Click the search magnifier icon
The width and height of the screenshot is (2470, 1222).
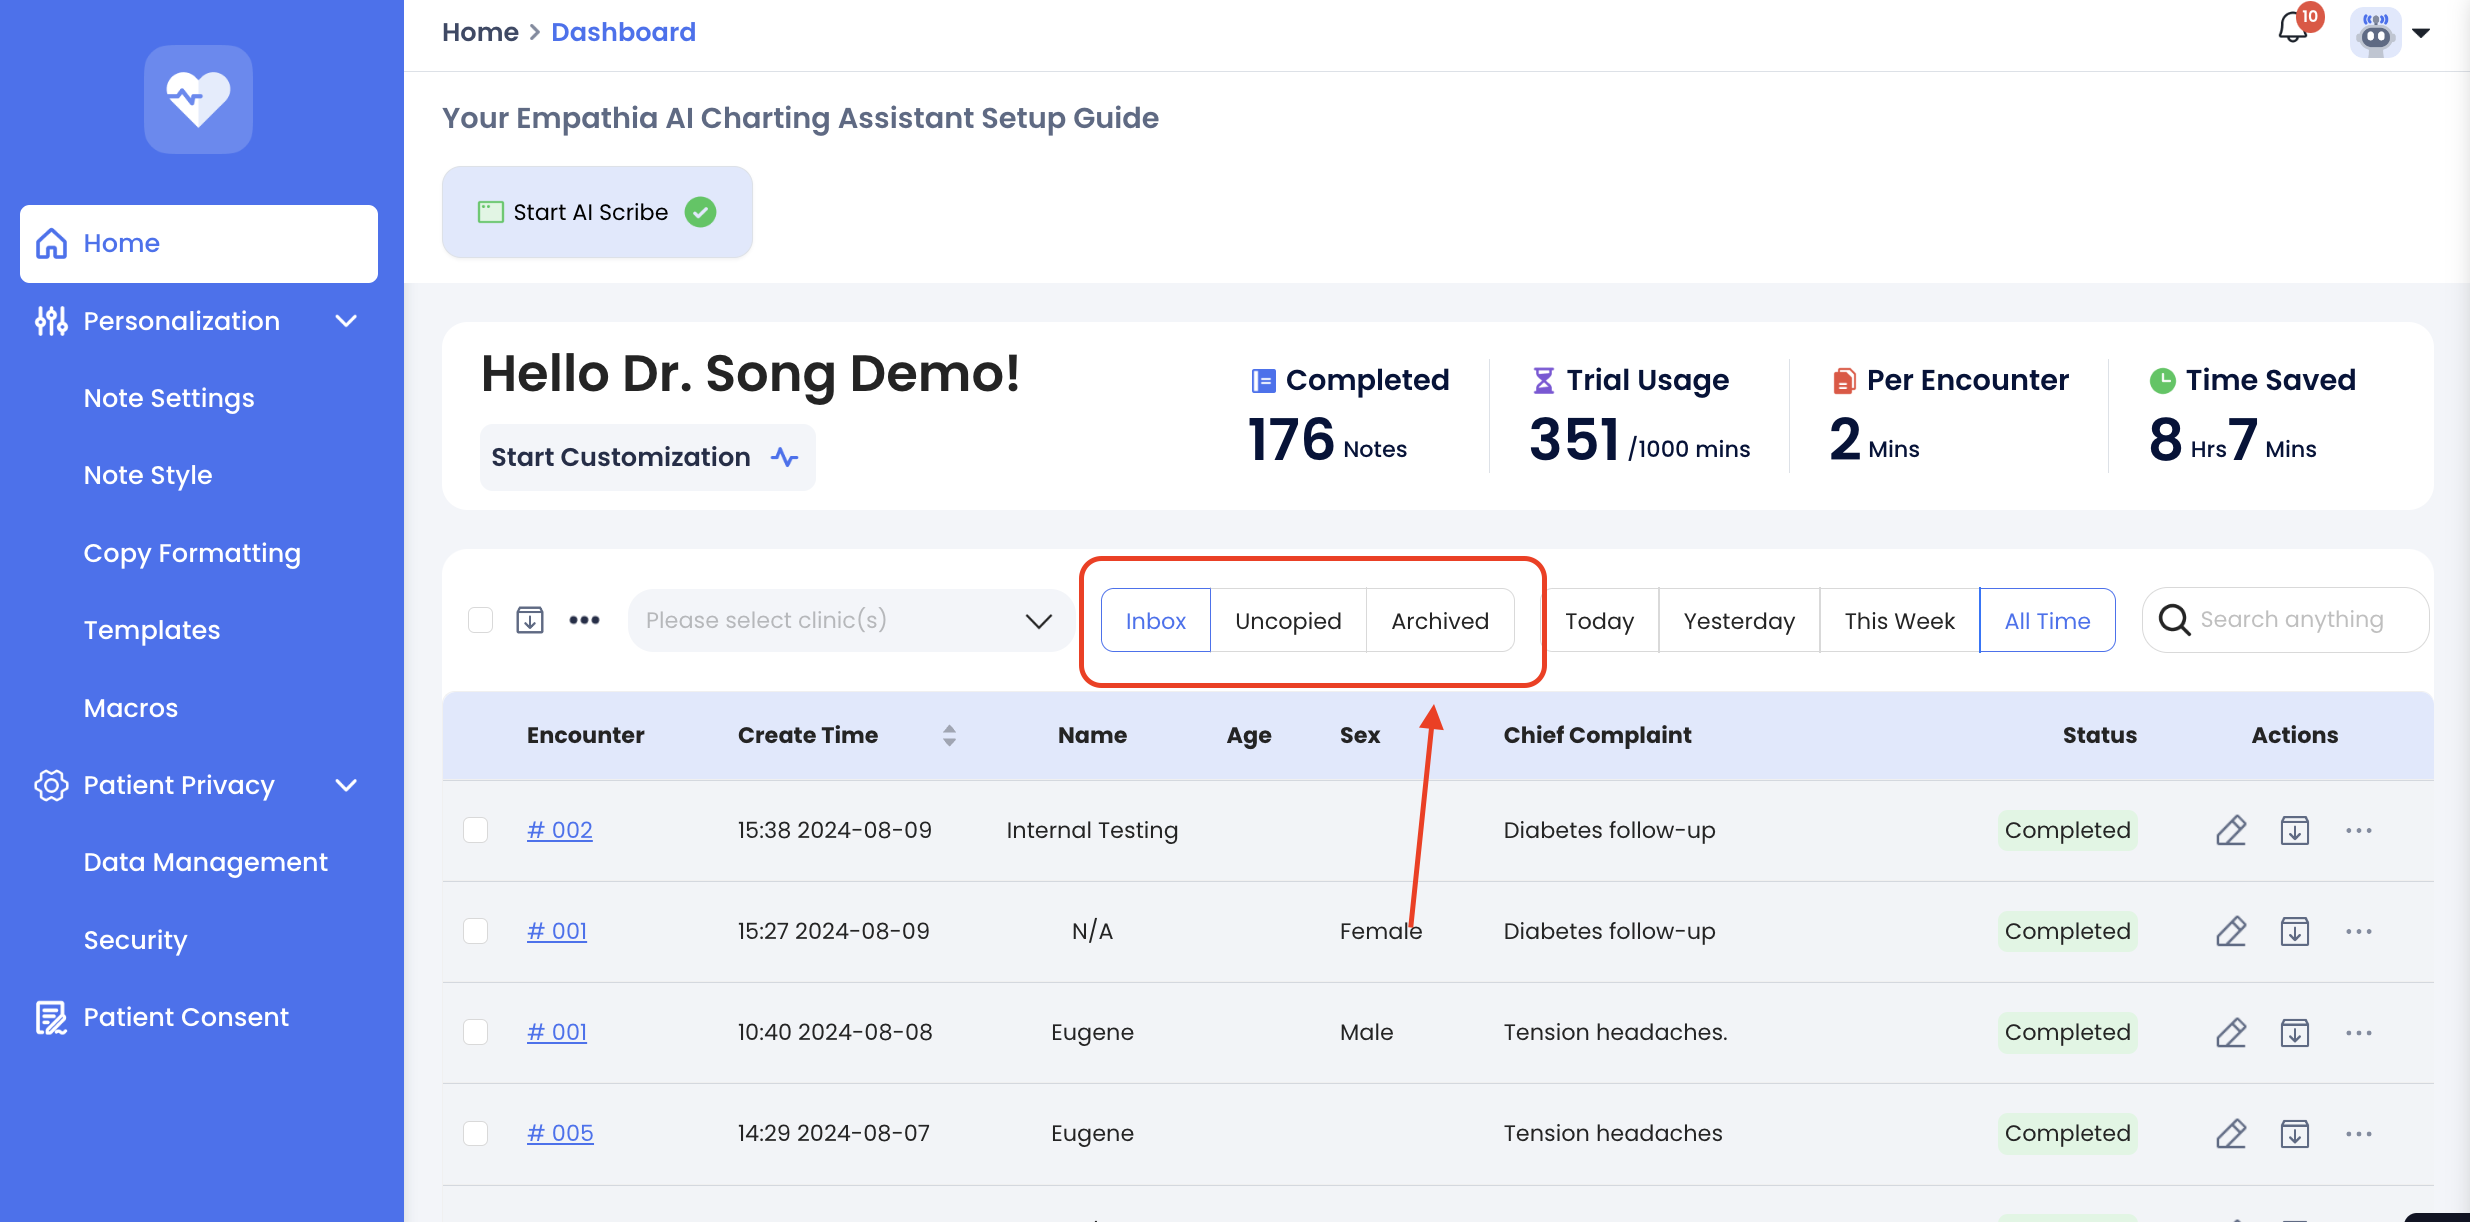(x=2174, y=620)
